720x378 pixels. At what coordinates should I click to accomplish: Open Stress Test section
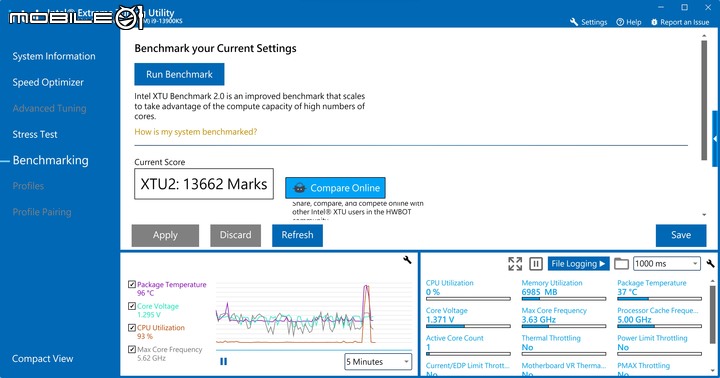click(35, 135)
